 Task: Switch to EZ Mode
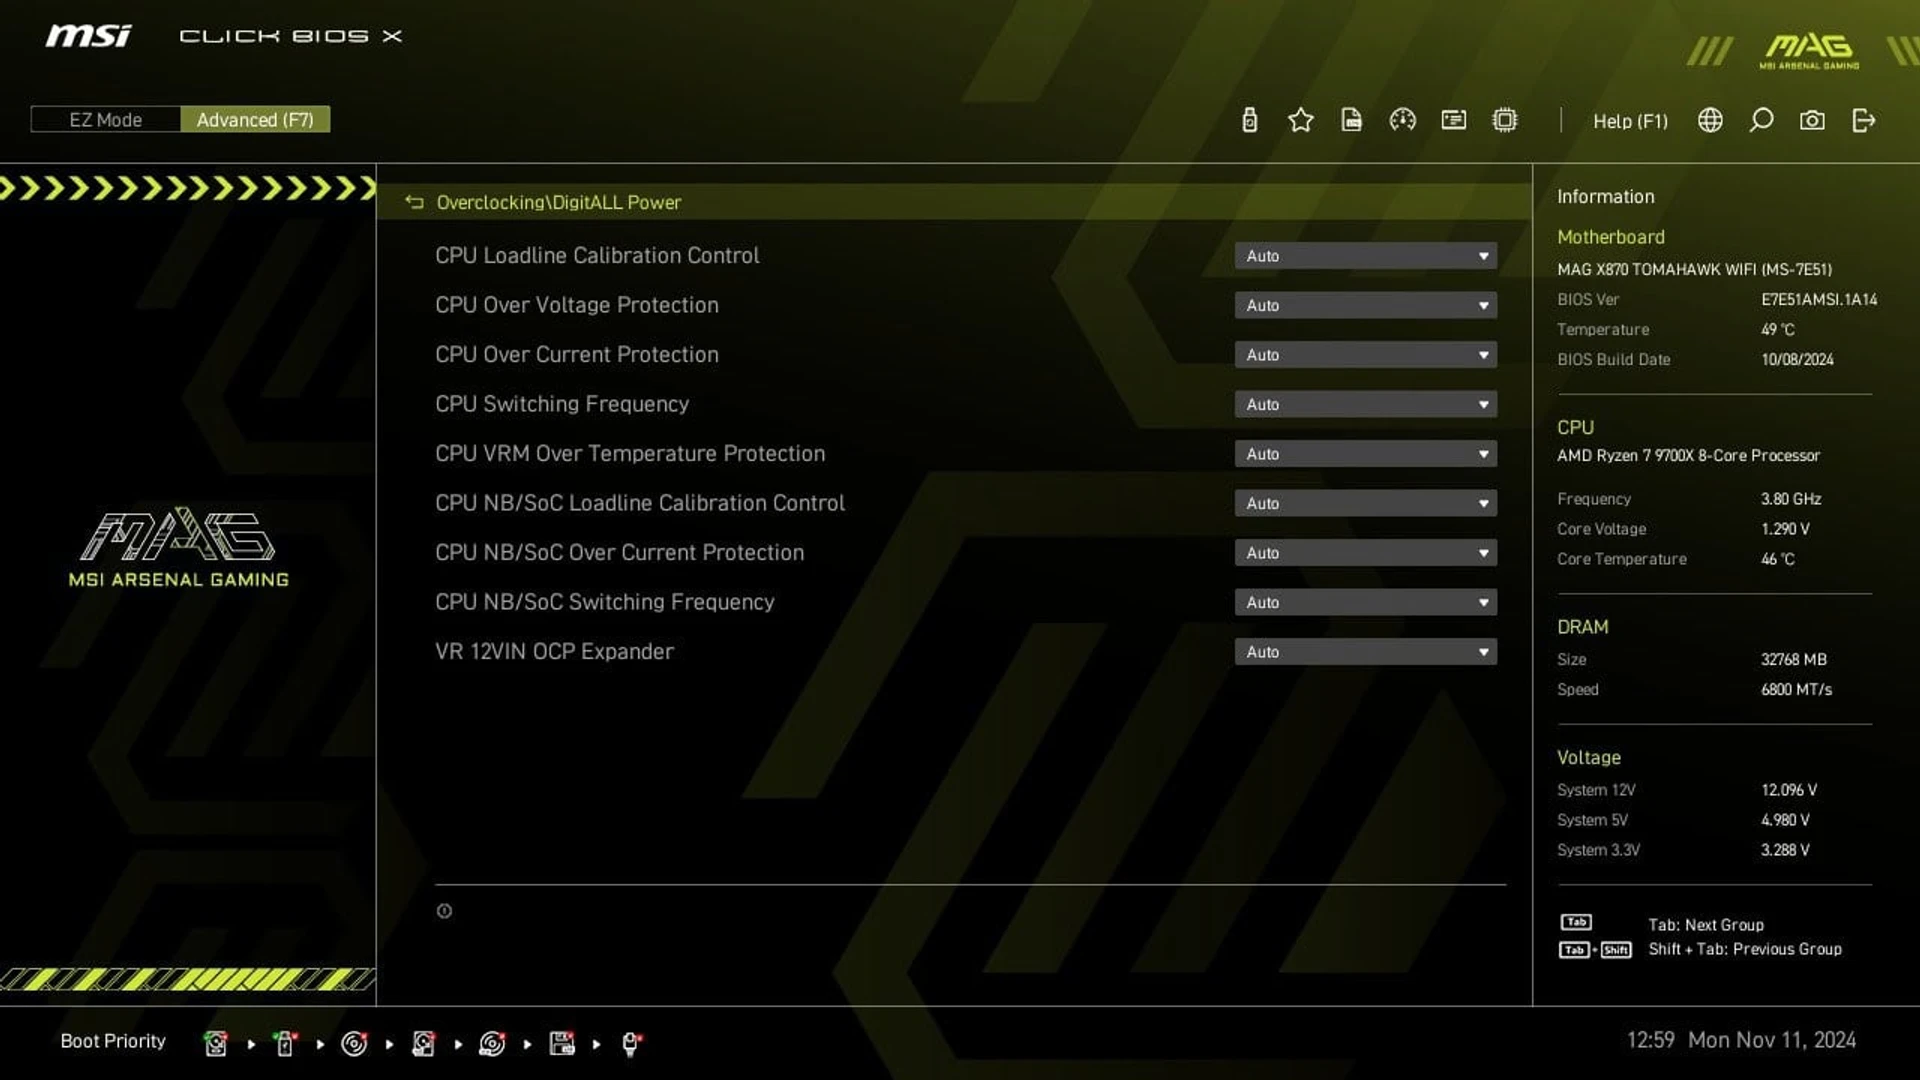click(105, 120)
